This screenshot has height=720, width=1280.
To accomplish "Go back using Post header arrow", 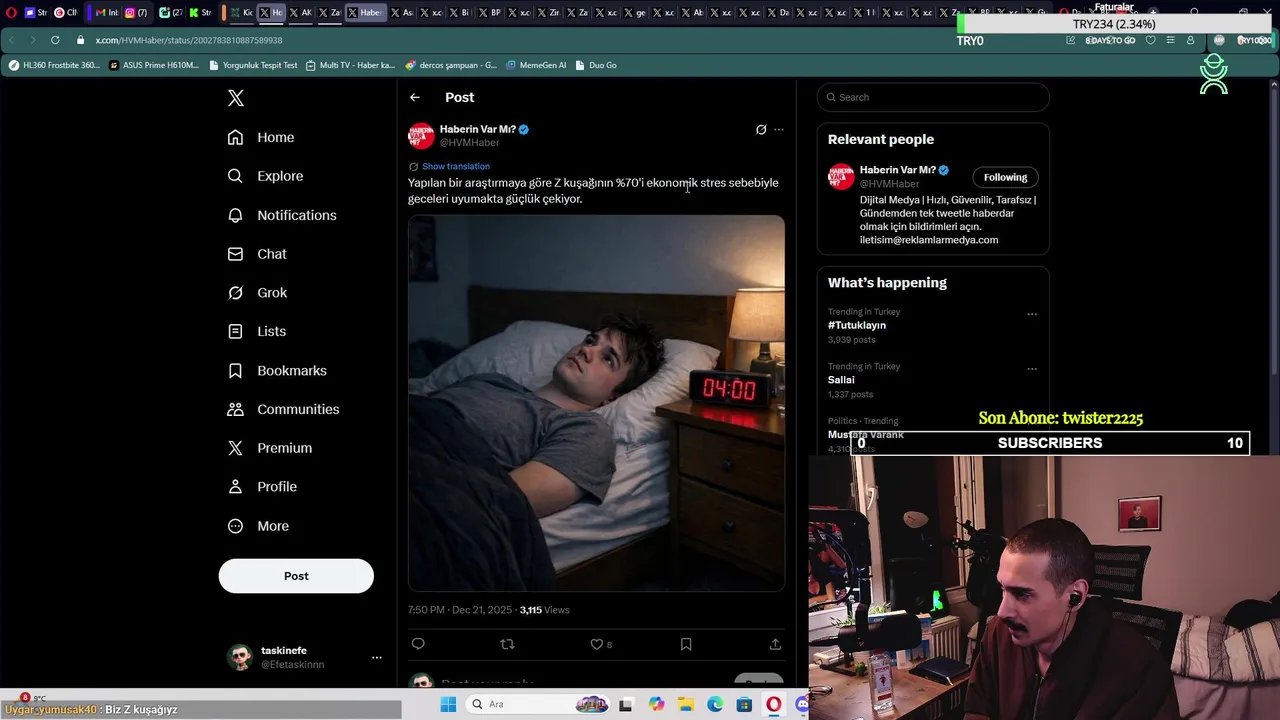I will point(415,97).
